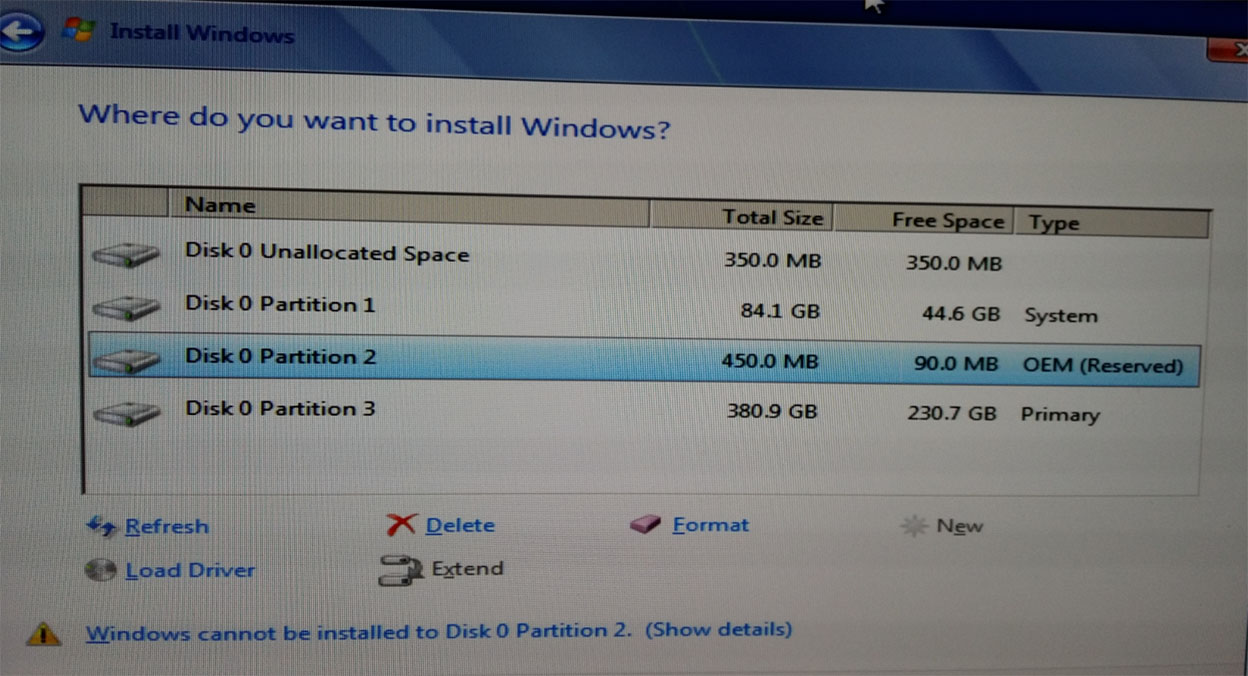
Task: Open the Load Driver dialog
Action: pos(190,570)
